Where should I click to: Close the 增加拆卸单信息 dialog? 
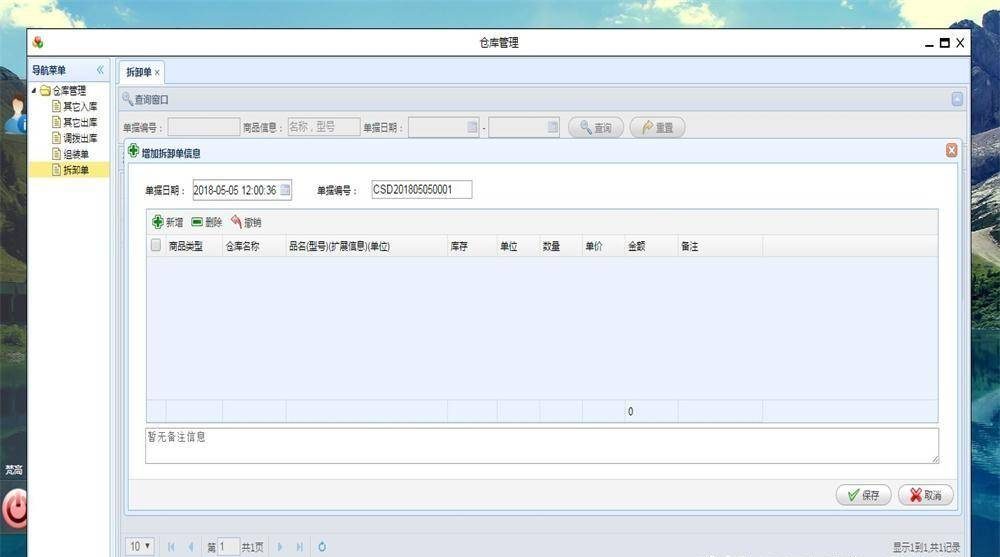point(951,150)
